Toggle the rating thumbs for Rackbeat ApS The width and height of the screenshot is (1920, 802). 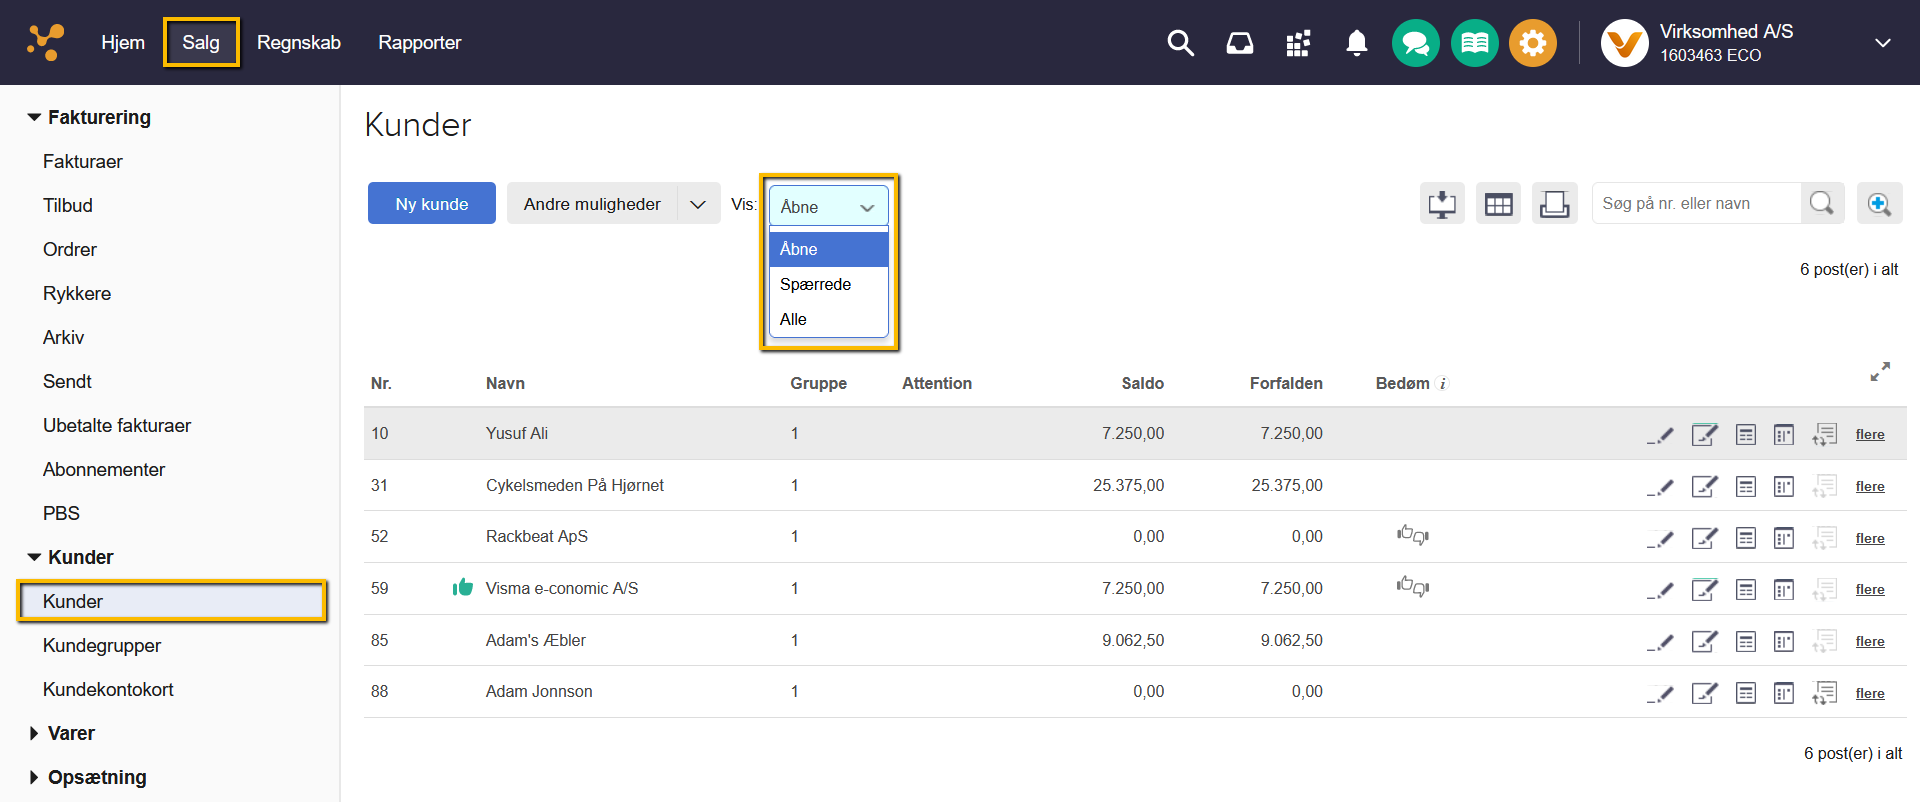click(1412, 535)
